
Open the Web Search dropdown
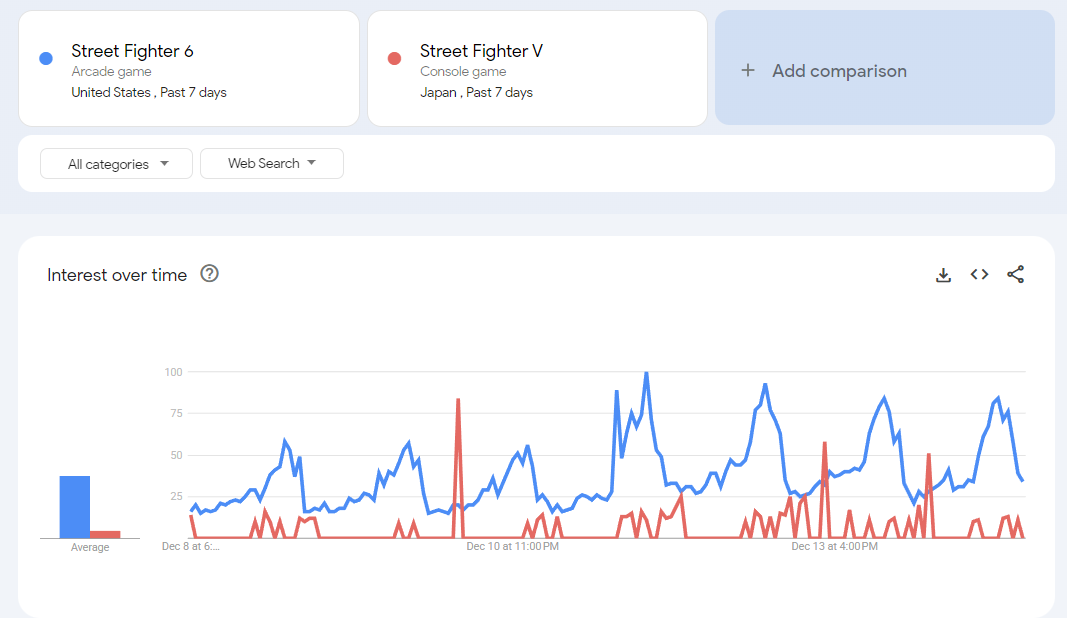tap(272, 163)
